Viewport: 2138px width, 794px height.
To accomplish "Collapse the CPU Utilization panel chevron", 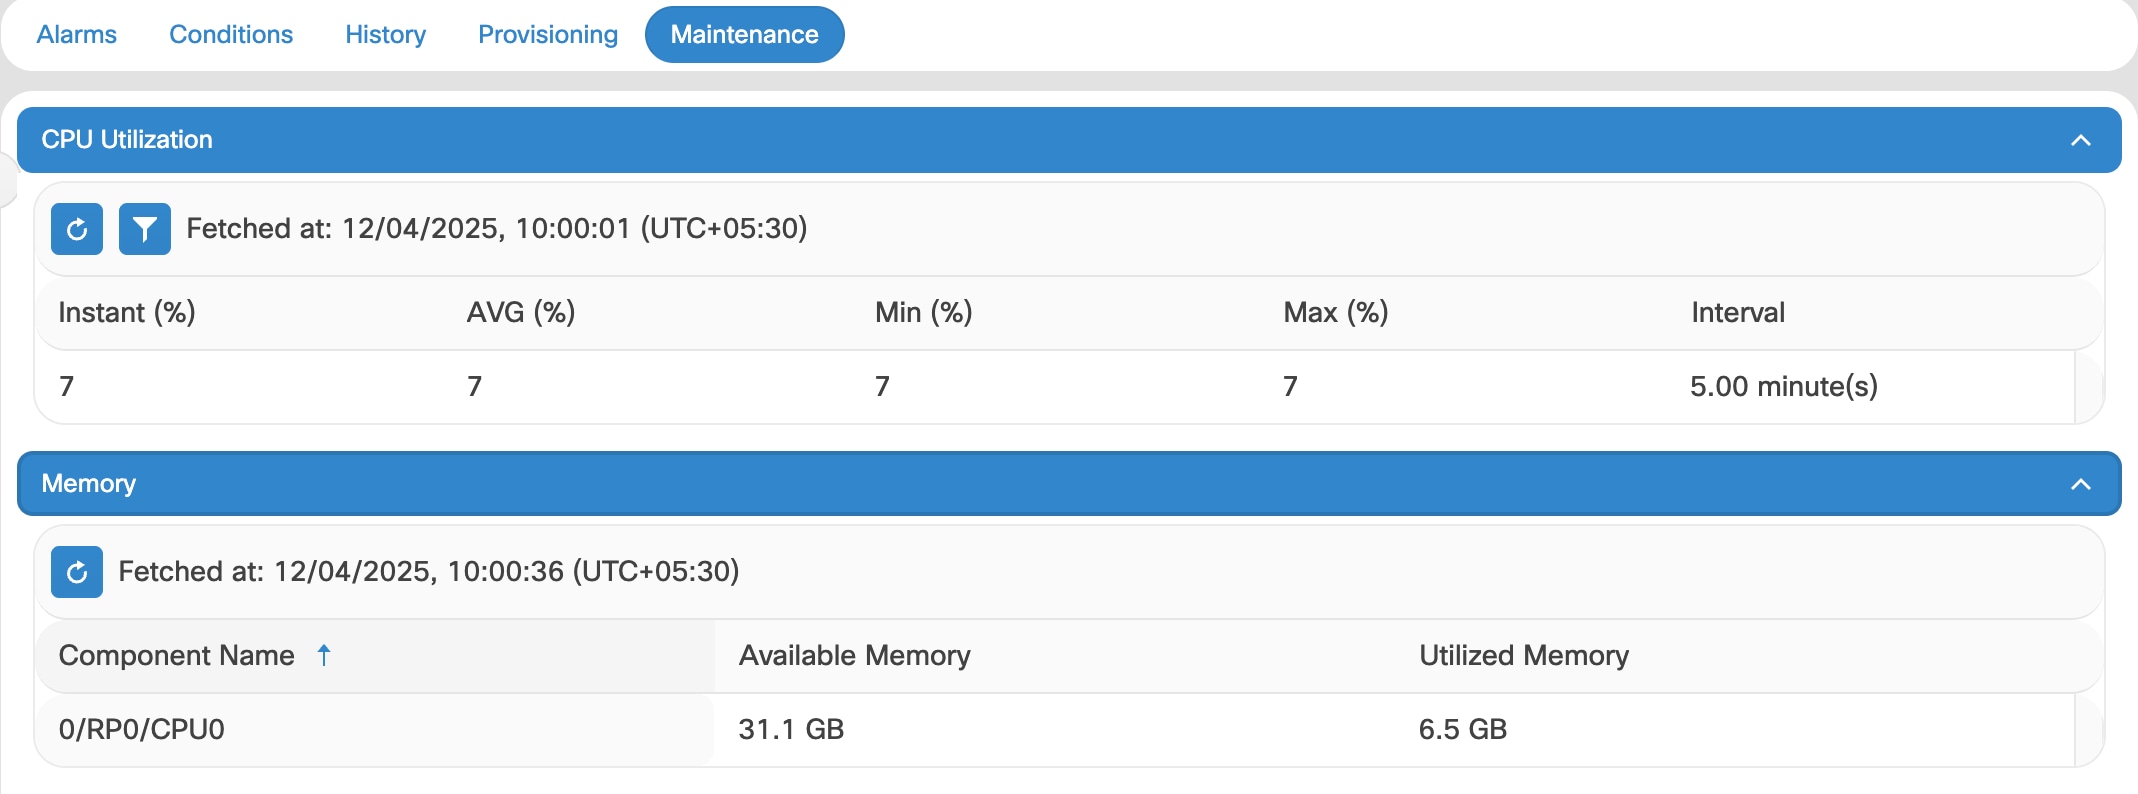I will point(2080,140).
